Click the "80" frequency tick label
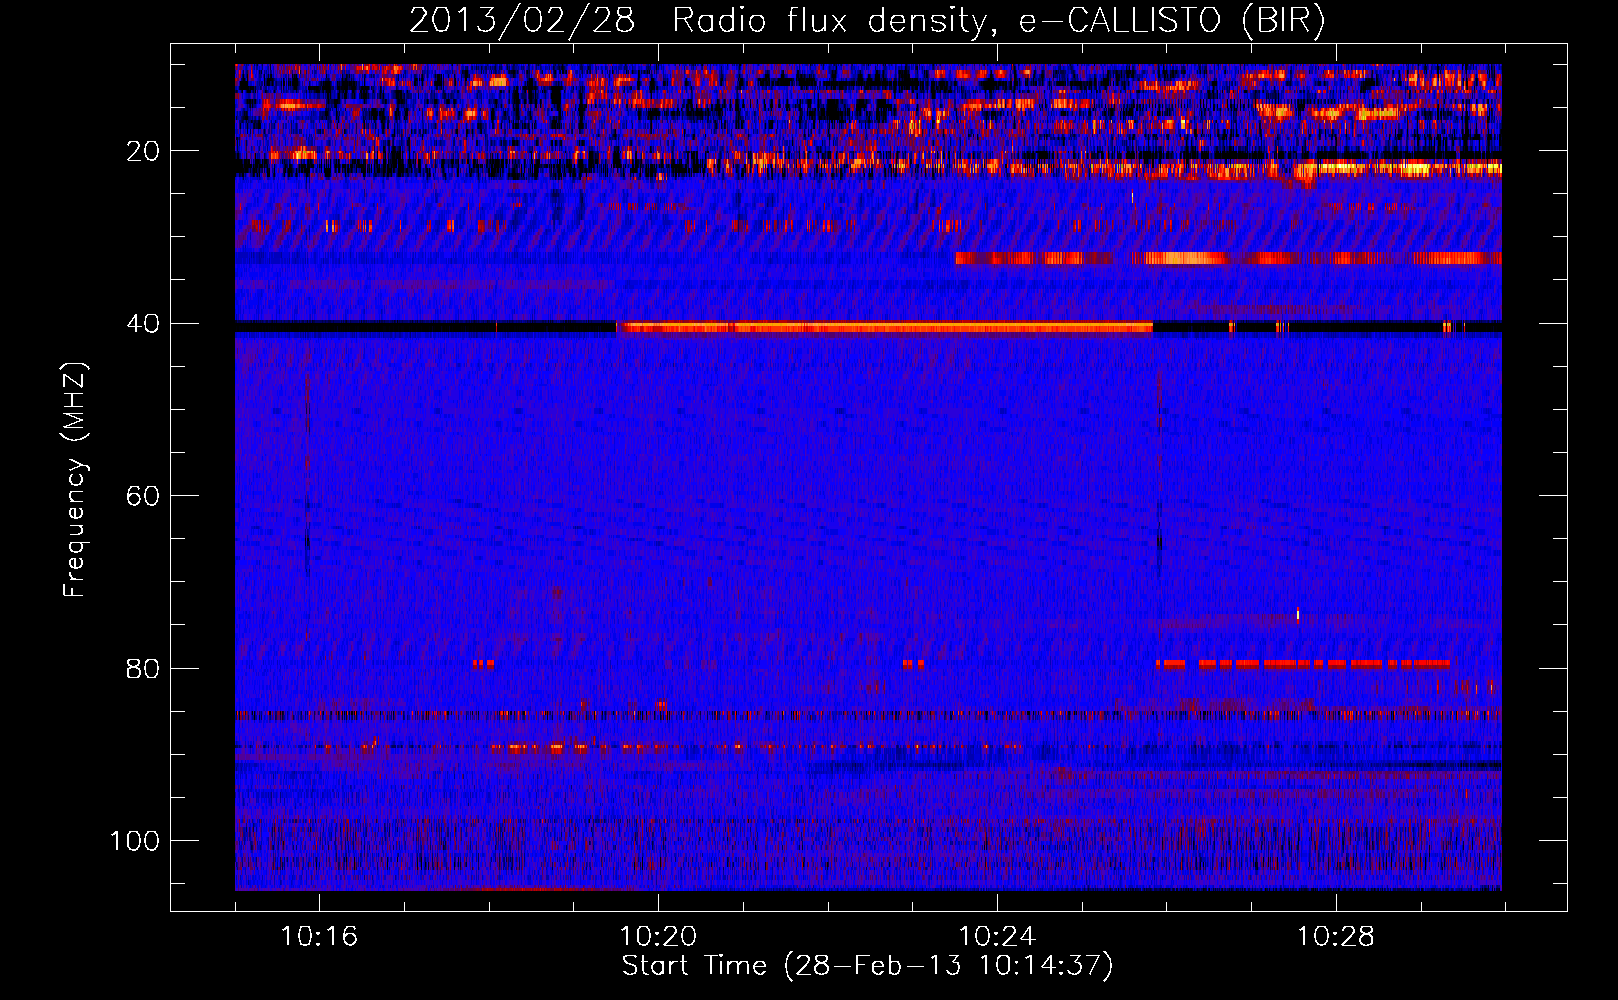This screenshot has width=1618, height=1000. point(143,669)
